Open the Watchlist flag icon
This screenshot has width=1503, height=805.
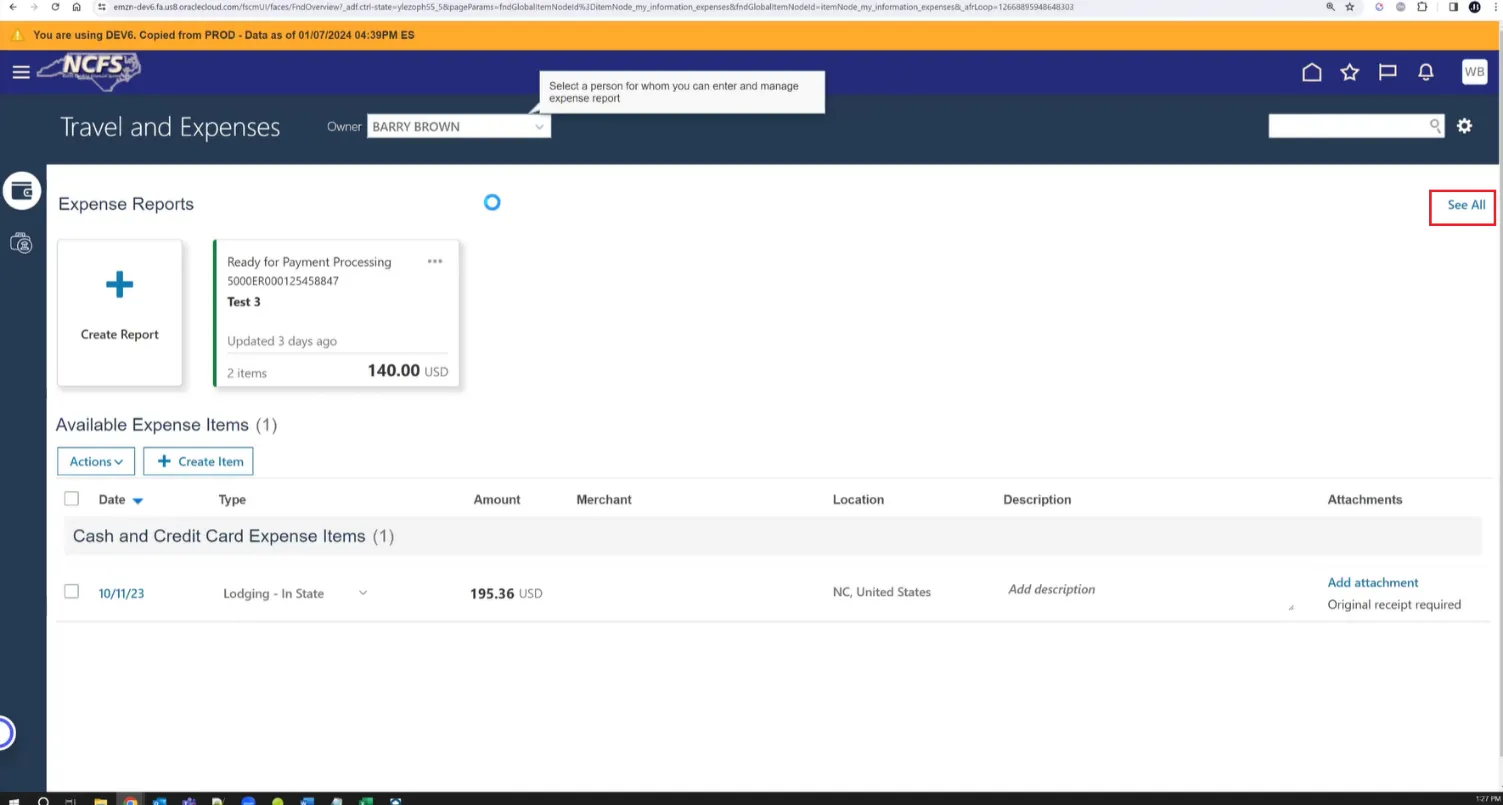point(1387,72)
